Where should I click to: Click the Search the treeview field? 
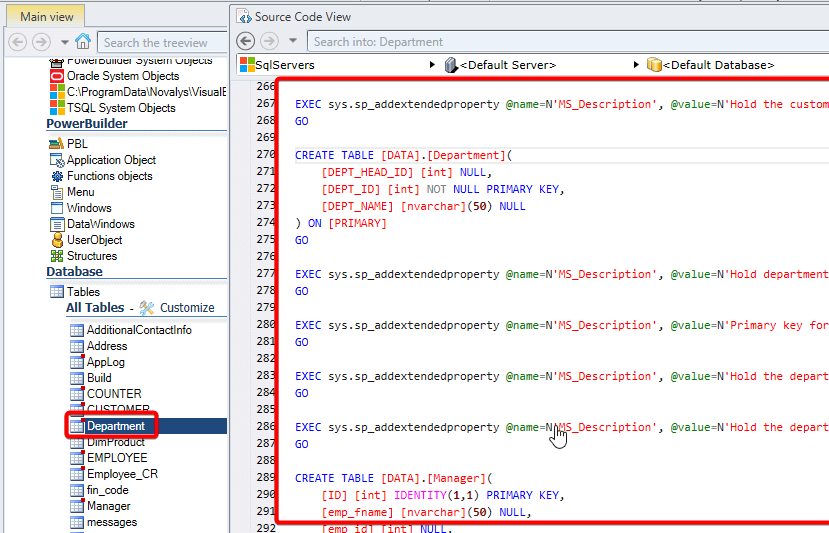tap(160, 42)
